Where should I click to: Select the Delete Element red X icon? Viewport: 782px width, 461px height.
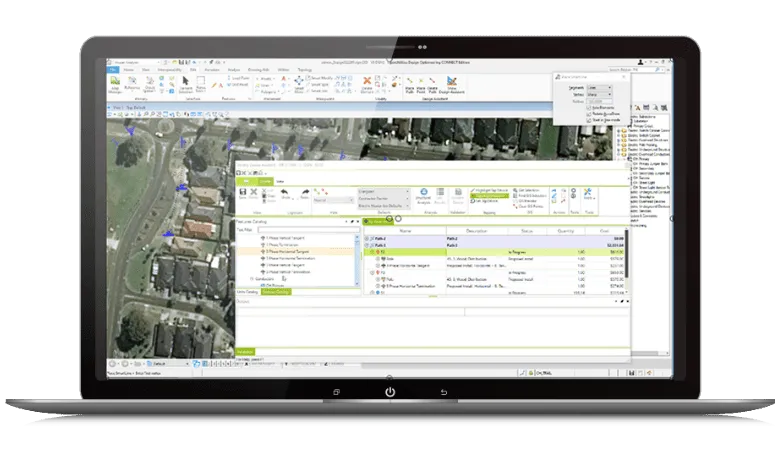(x=368, y=79)
